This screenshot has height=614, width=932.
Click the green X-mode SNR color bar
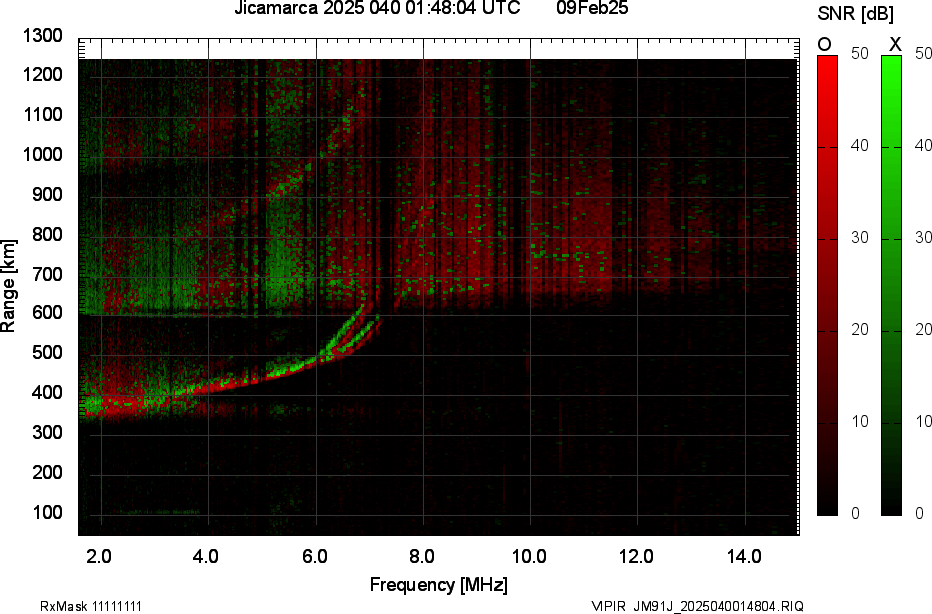(891, 285)
